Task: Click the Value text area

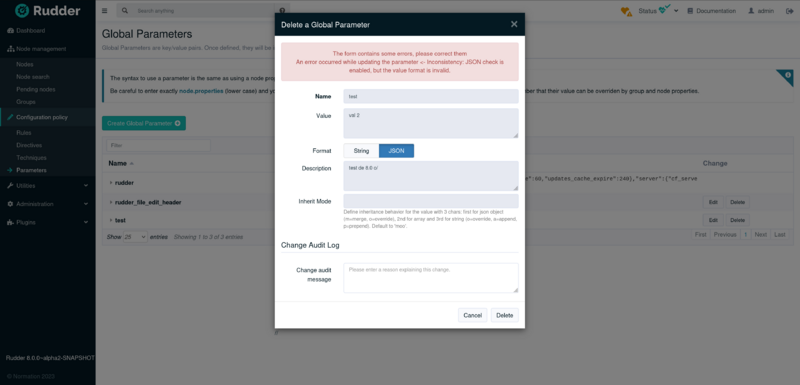Action: pos(431,123)
